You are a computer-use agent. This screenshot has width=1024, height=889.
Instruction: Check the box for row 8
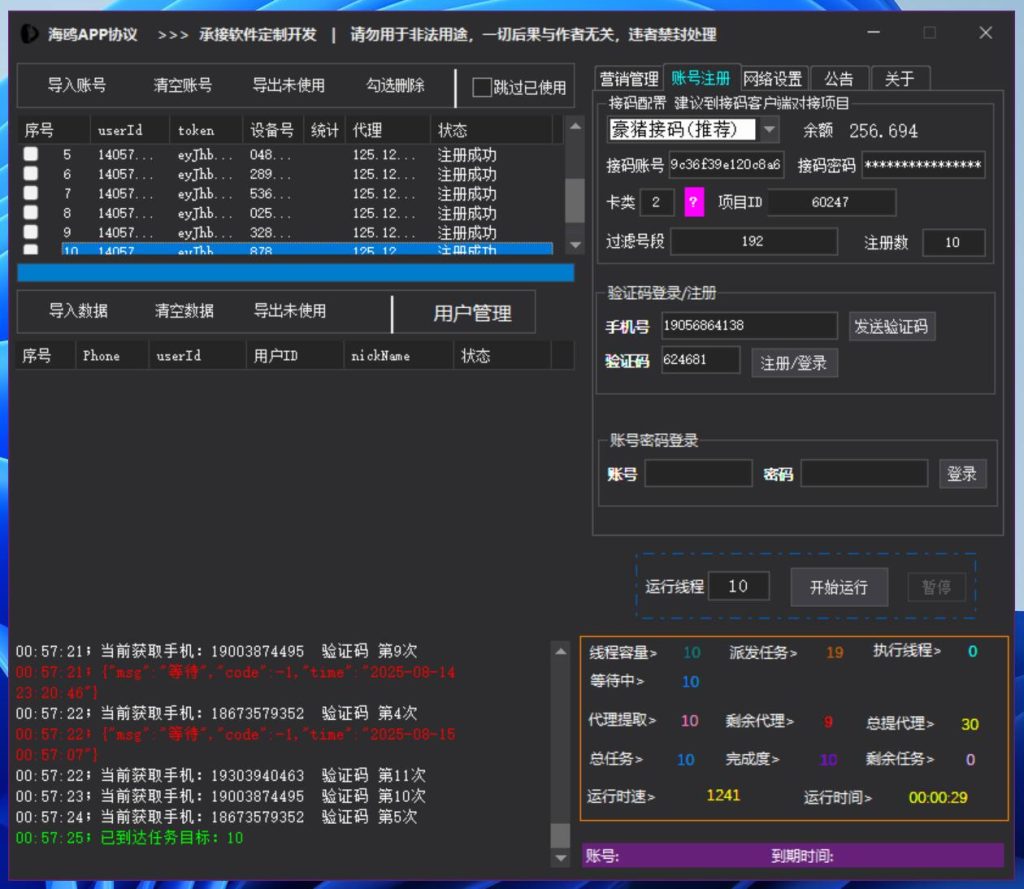31,213
